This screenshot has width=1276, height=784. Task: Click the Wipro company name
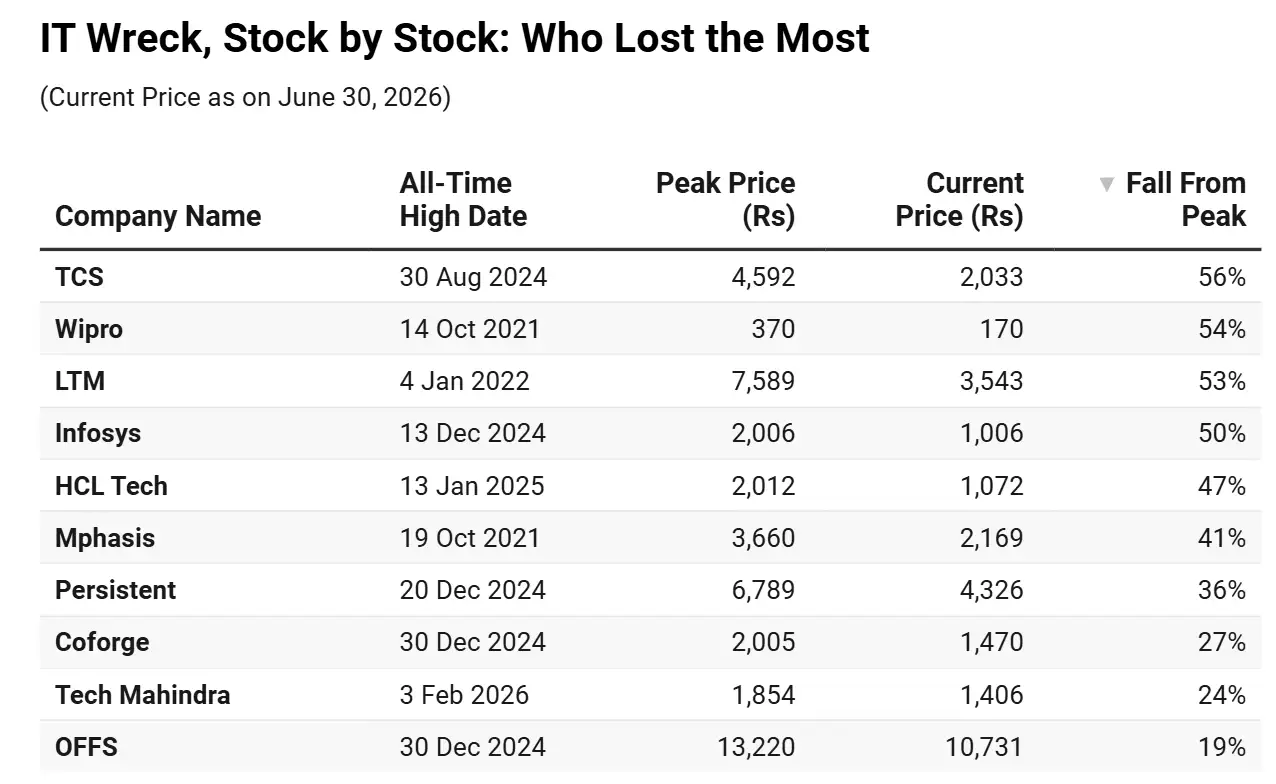point(89,329)
